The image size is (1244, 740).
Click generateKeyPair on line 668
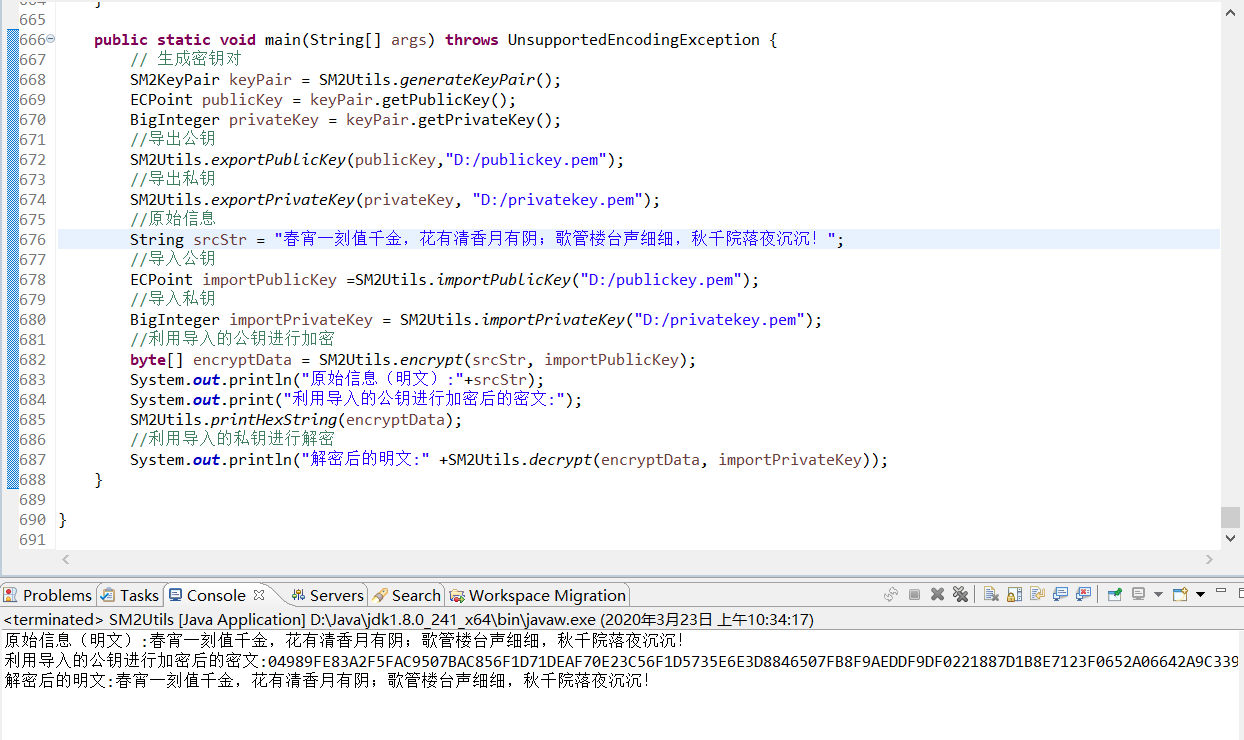[468, 80]
